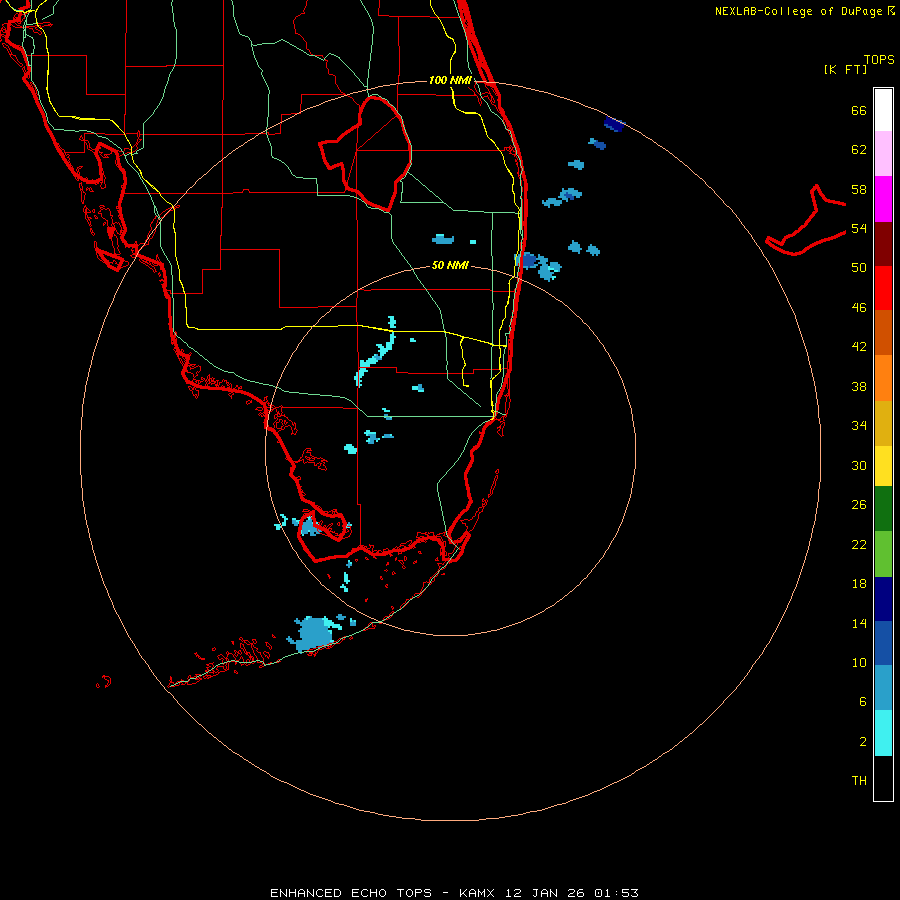Screen dimensions: 900x900
Task: Click the dark green 22-26 kft swatch
Action: click(x=883, y=509)
